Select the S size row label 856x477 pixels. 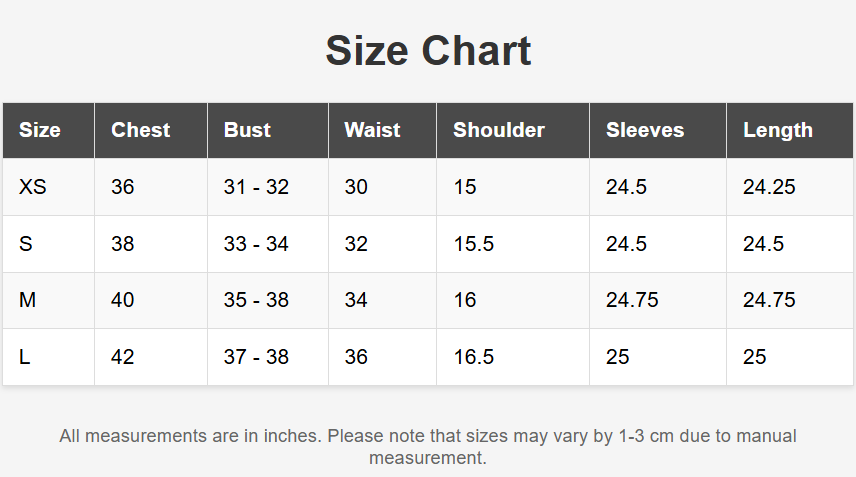[26, 244]
